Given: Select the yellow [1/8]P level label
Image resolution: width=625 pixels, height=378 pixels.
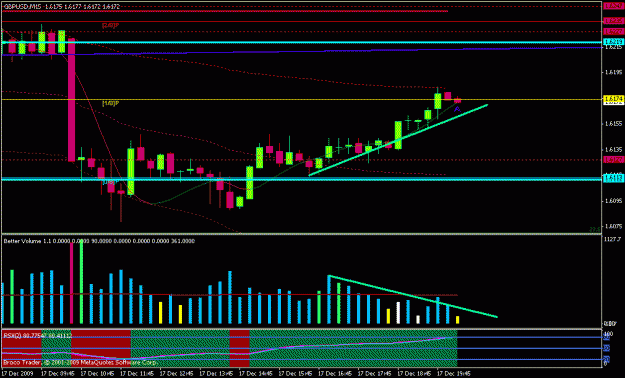Looking at the screenshot, I should coord(110,103).
